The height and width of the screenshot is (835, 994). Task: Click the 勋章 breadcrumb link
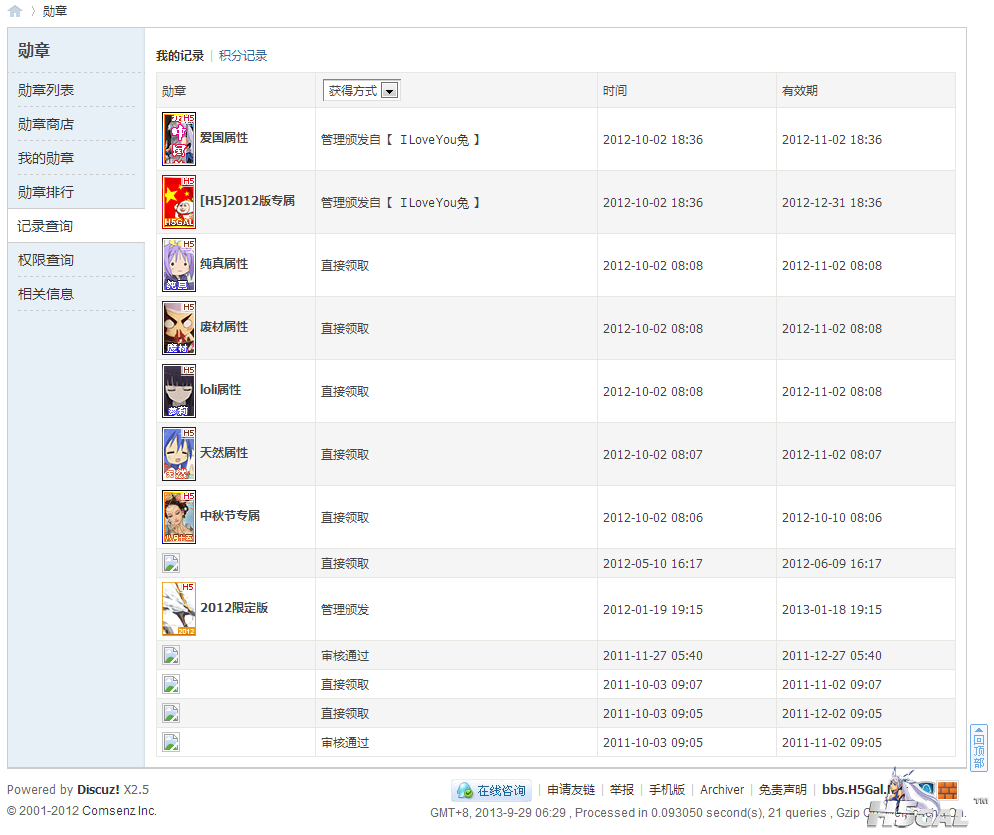(x=55, y=11)
